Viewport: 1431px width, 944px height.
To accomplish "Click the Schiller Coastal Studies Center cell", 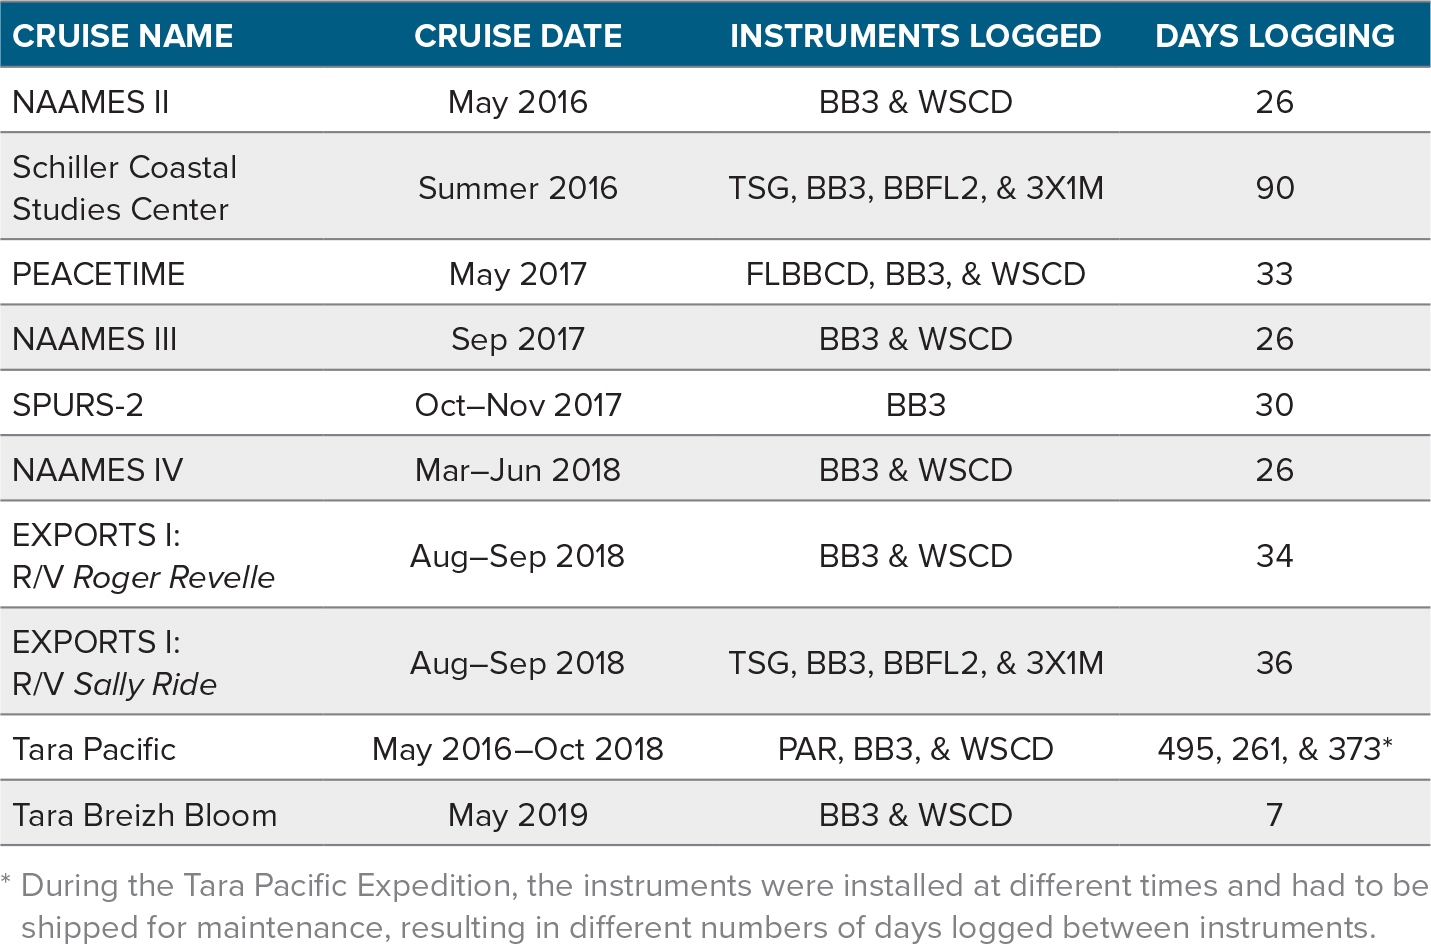I will coord(125,188).
